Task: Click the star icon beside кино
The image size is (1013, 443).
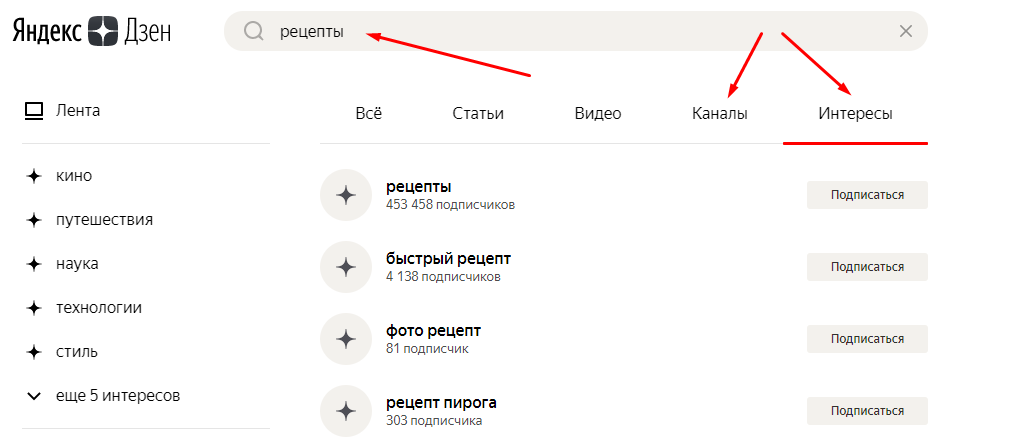Action: tap(34, 176)
